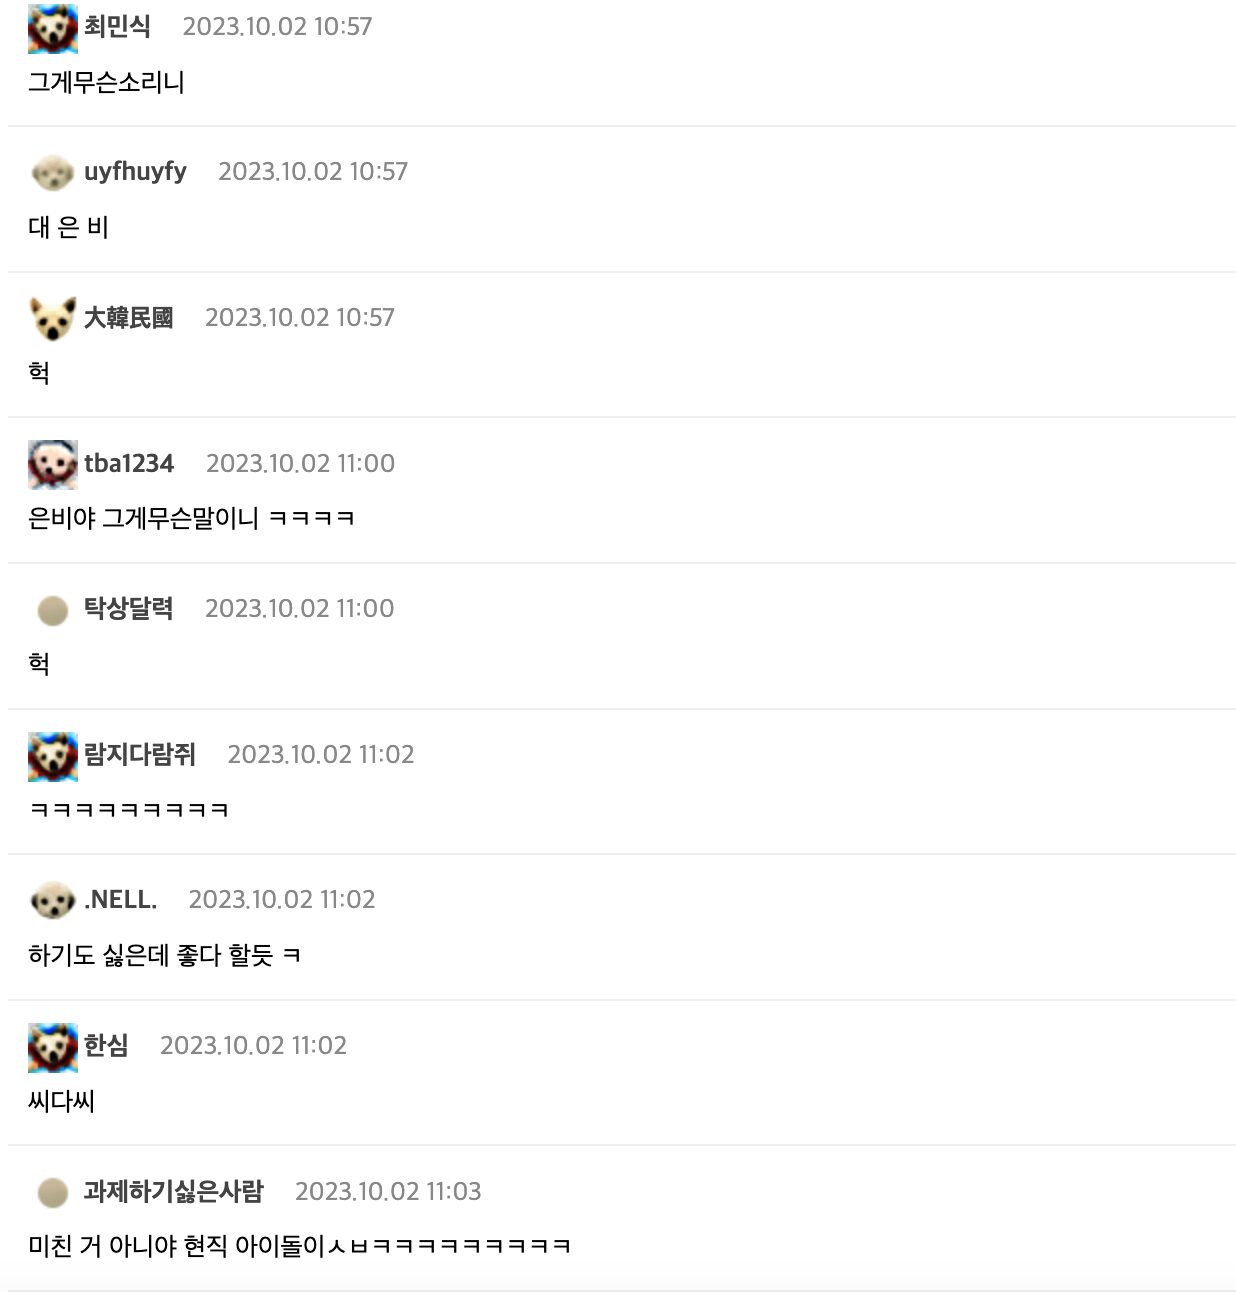Click 과제하기싫은사람's round beige avatar

pos(53,1192)
